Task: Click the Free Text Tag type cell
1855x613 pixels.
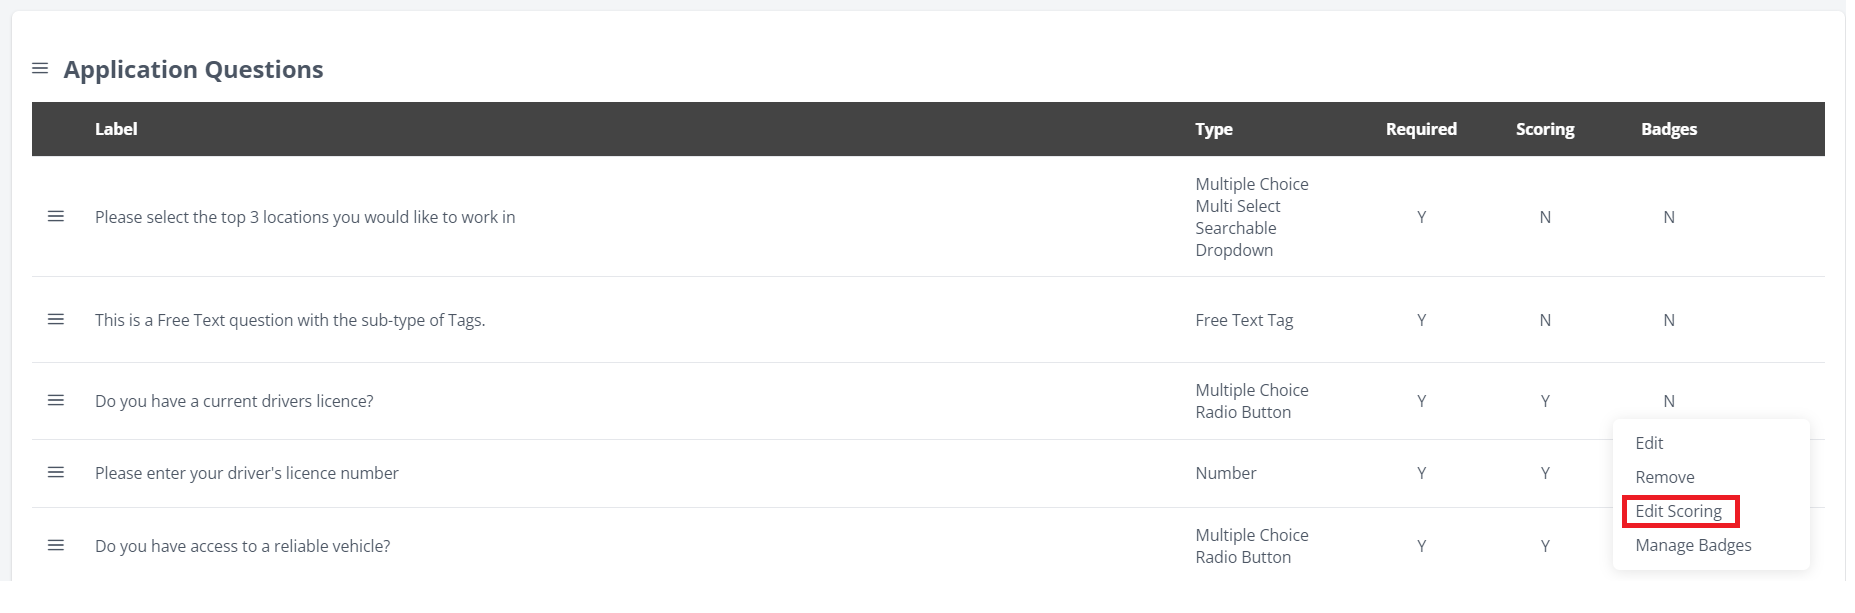Action: click(1243, 320)
